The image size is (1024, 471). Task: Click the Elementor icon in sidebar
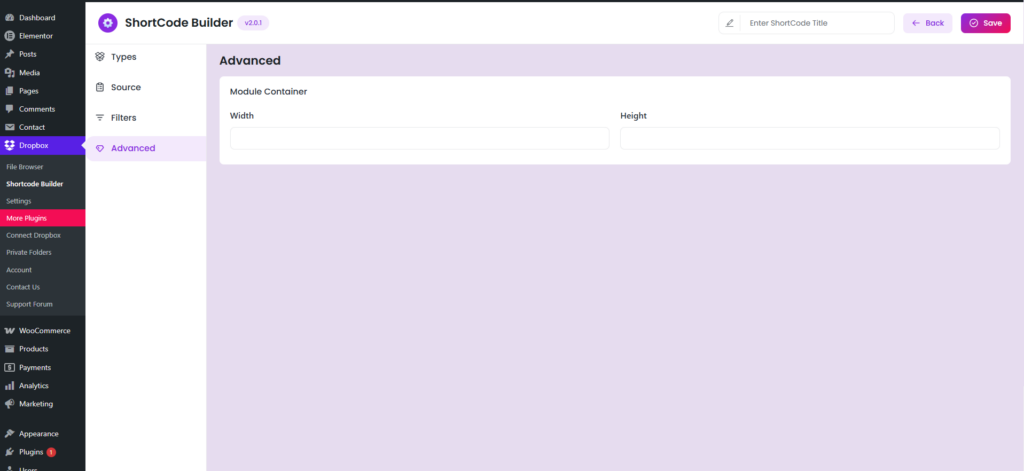click(10, 36)
